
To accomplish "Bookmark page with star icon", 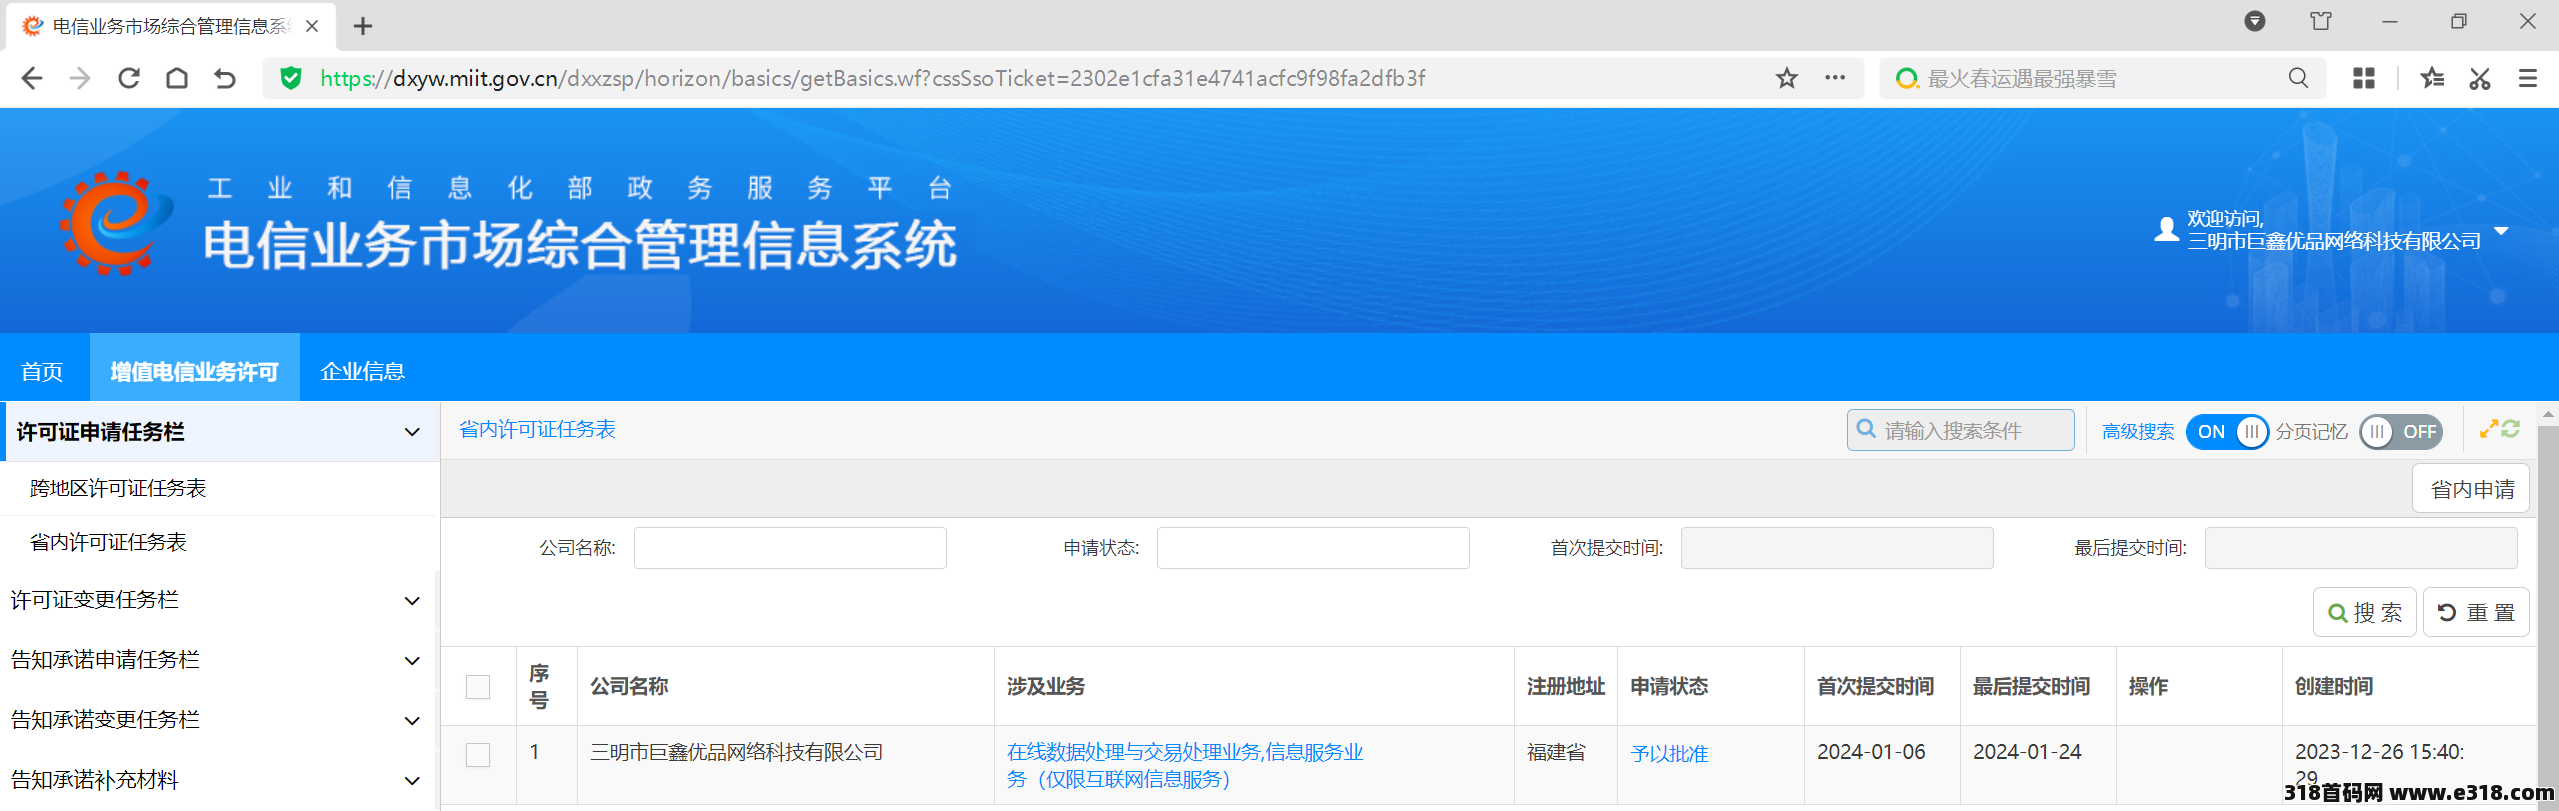I will coord(1787,78).
